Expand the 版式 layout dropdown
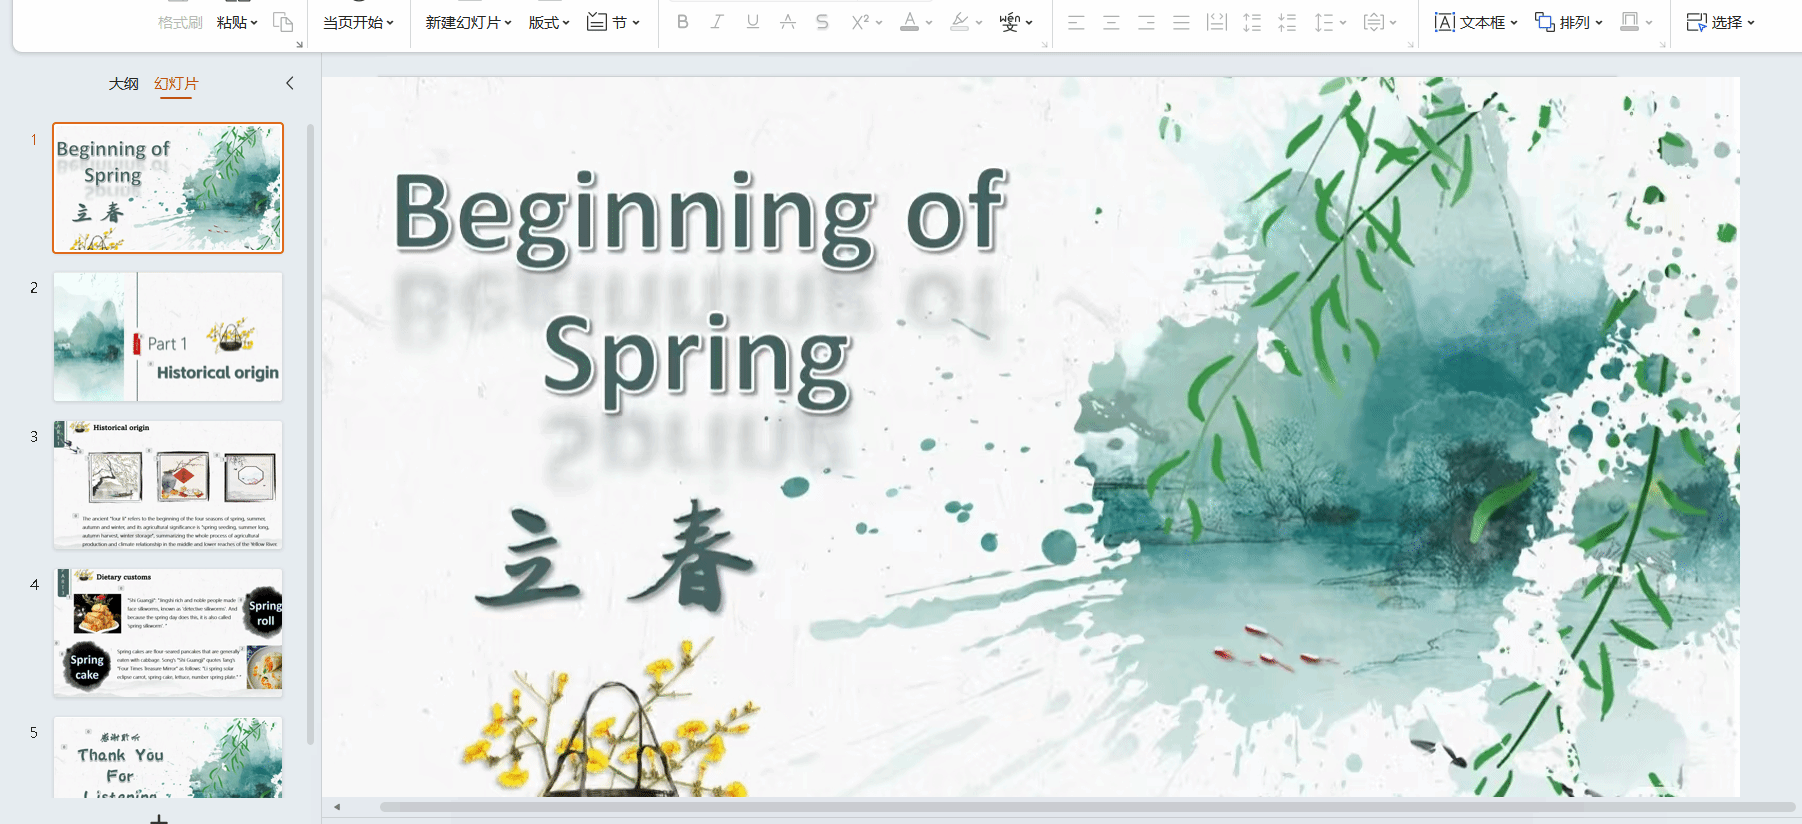 click(x=549, y=22)
